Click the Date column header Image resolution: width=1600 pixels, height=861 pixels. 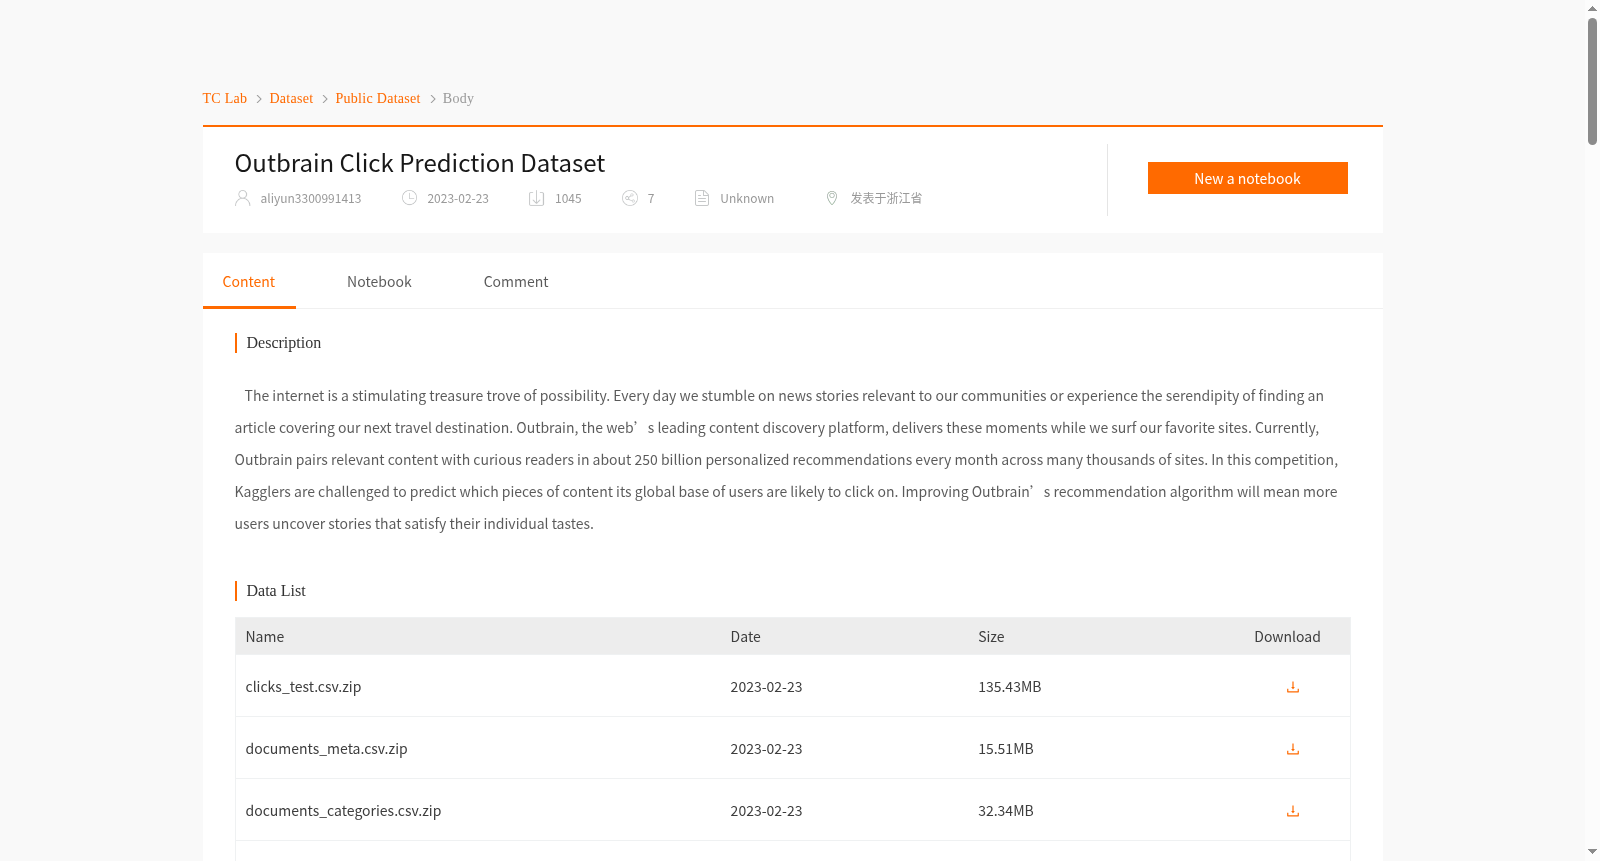pos(745,637)
